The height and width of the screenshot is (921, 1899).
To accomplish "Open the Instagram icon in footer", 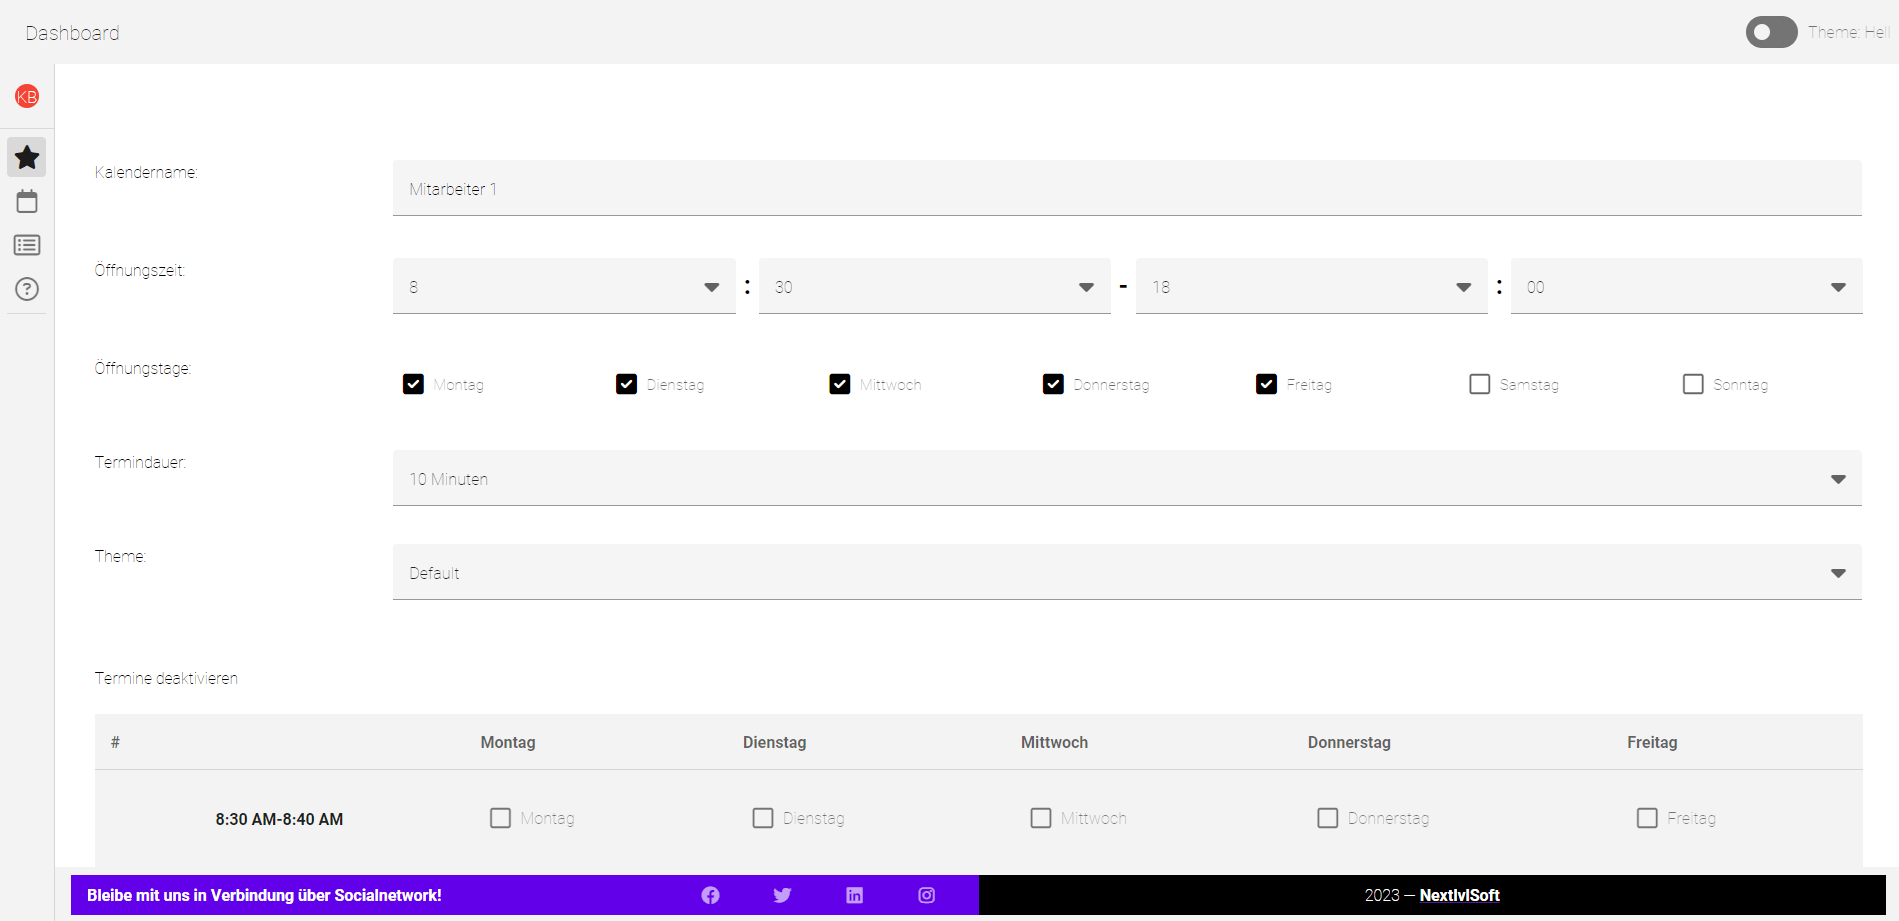I will click(x=926, y=895).
